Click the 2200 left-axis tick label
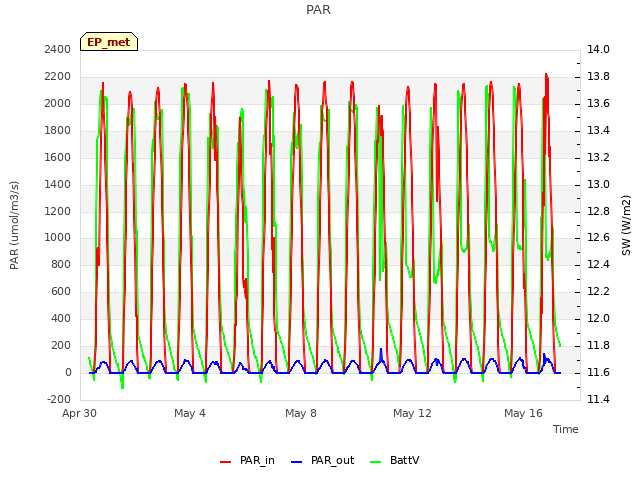 point(58,76)
